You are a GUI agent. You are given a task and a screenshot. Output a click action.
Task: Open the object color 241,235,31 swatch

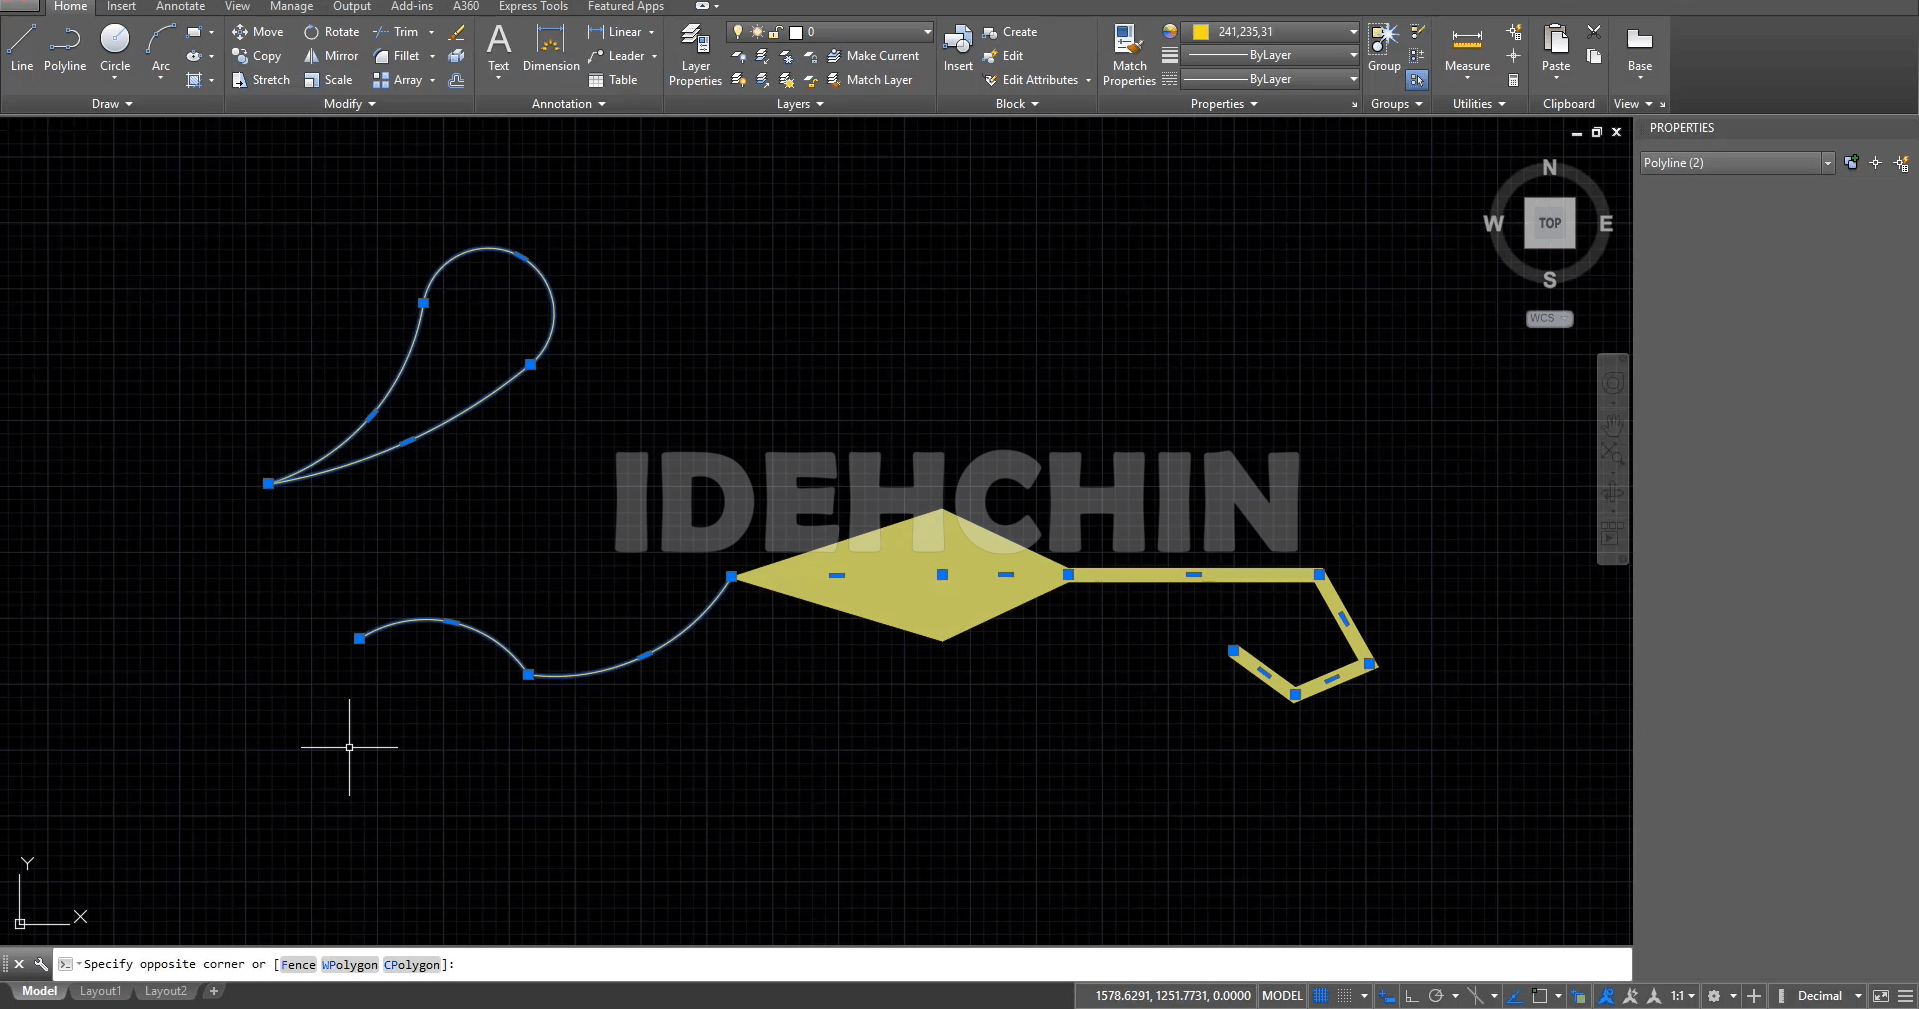coord(1201,32)
